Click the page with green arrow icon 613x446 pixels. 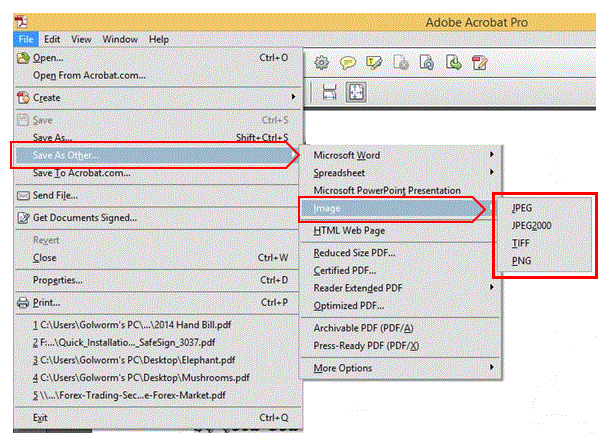coord(453,63)
